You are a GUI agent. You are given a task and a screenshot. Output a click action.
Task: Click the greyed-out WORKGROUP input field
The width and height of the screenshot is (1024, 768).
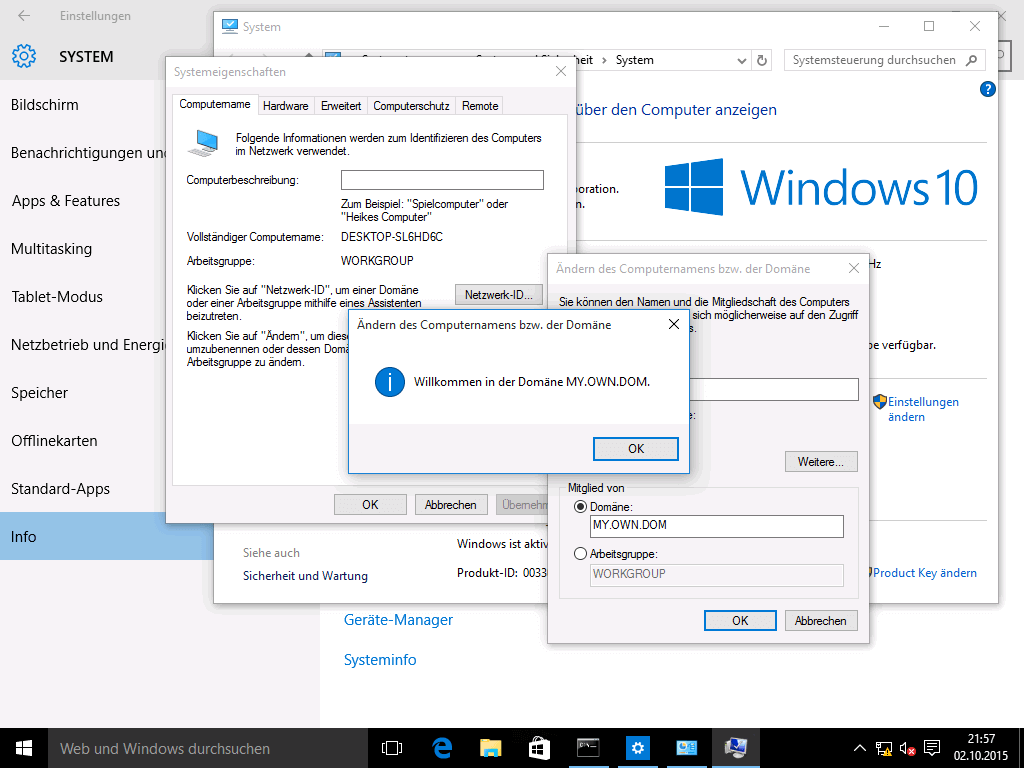[716, 575]
